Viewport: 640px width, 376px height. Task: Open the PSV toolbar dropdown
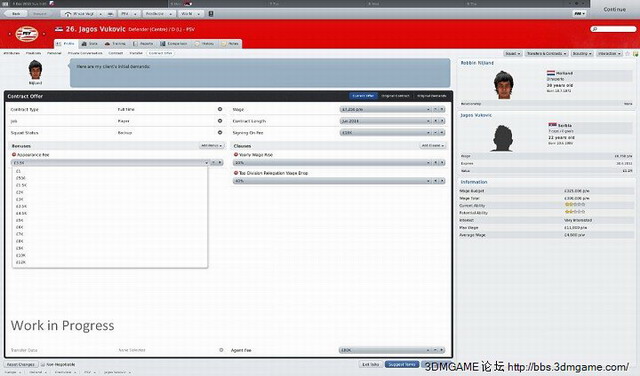click(129, 14)
